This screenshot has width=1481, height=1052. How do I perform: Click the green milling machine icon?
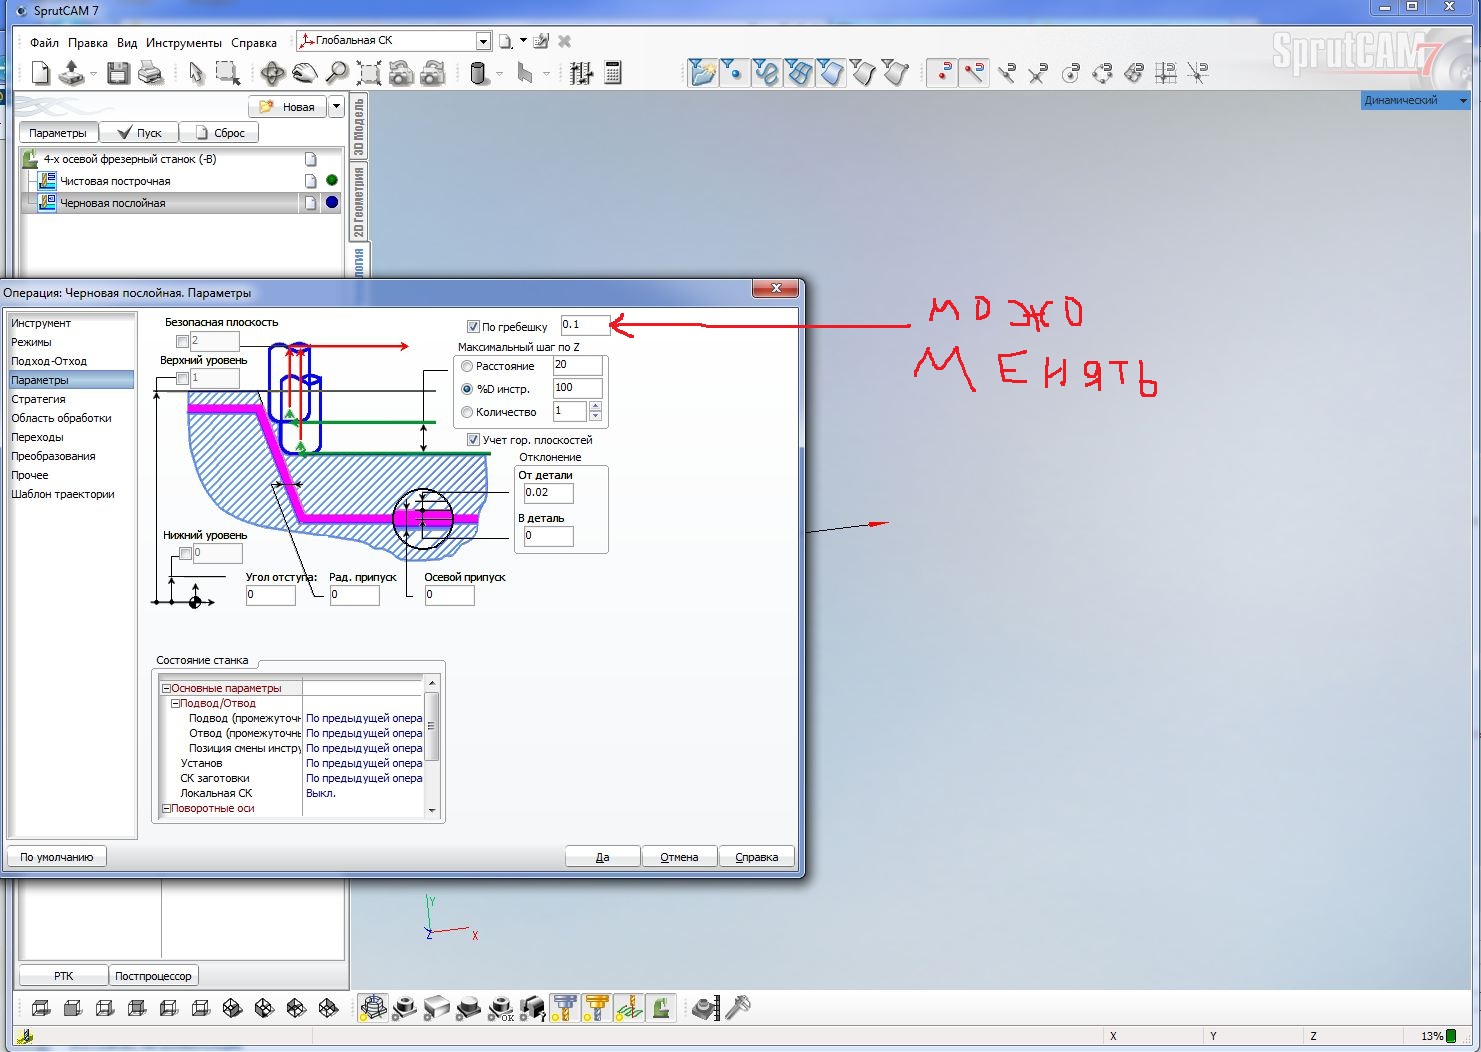pyautogui.click(x=661, y=1007)
